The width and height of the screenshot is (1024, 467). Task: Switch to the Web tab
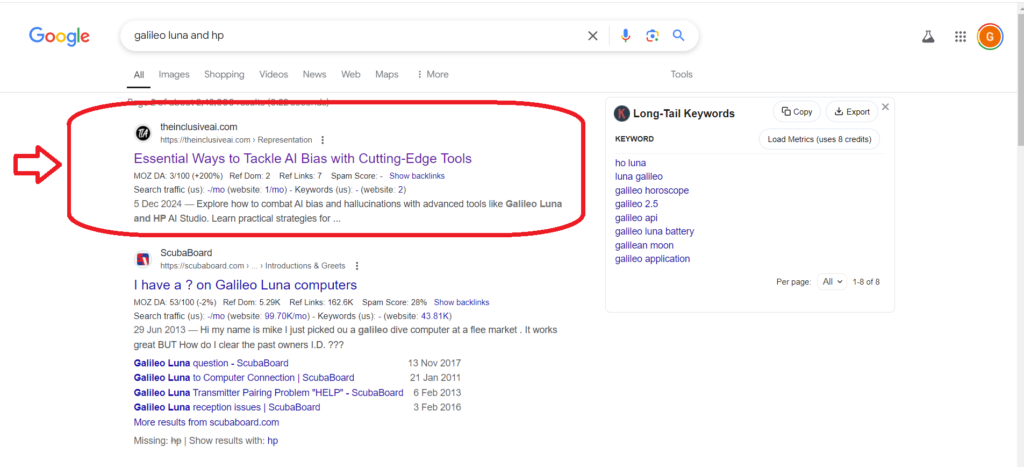(x=351, y=74)
